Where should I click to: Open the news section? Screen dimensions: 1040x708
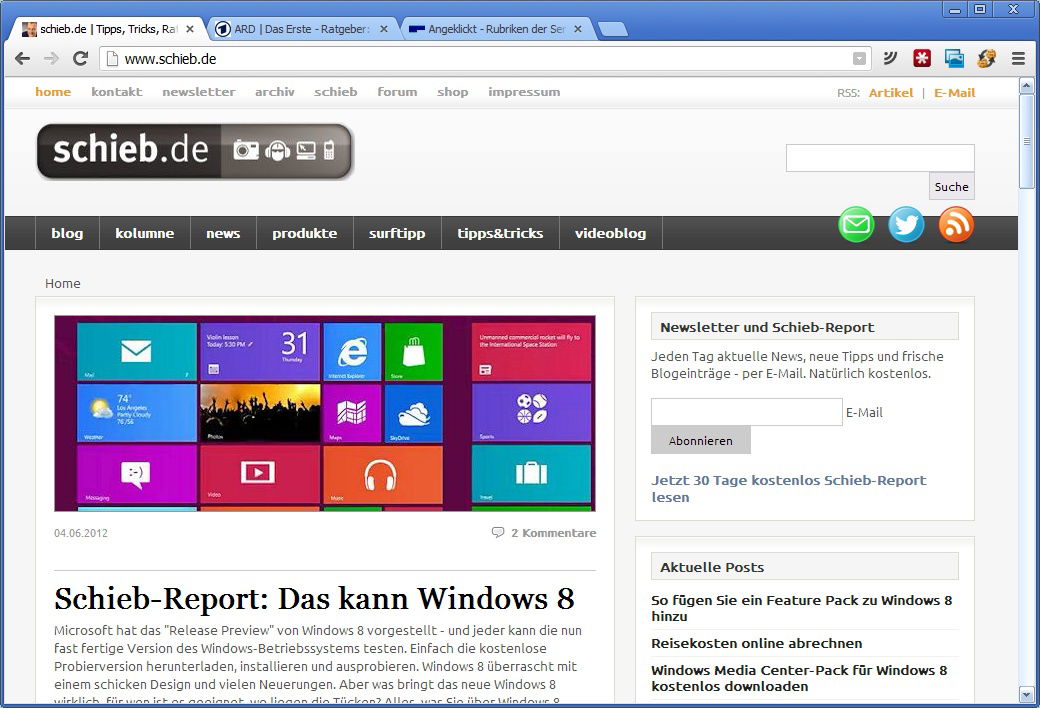point(223,233)
